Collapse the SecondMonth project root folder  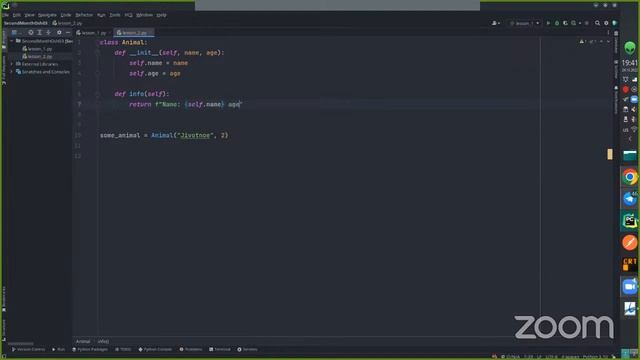click(12, 41)
